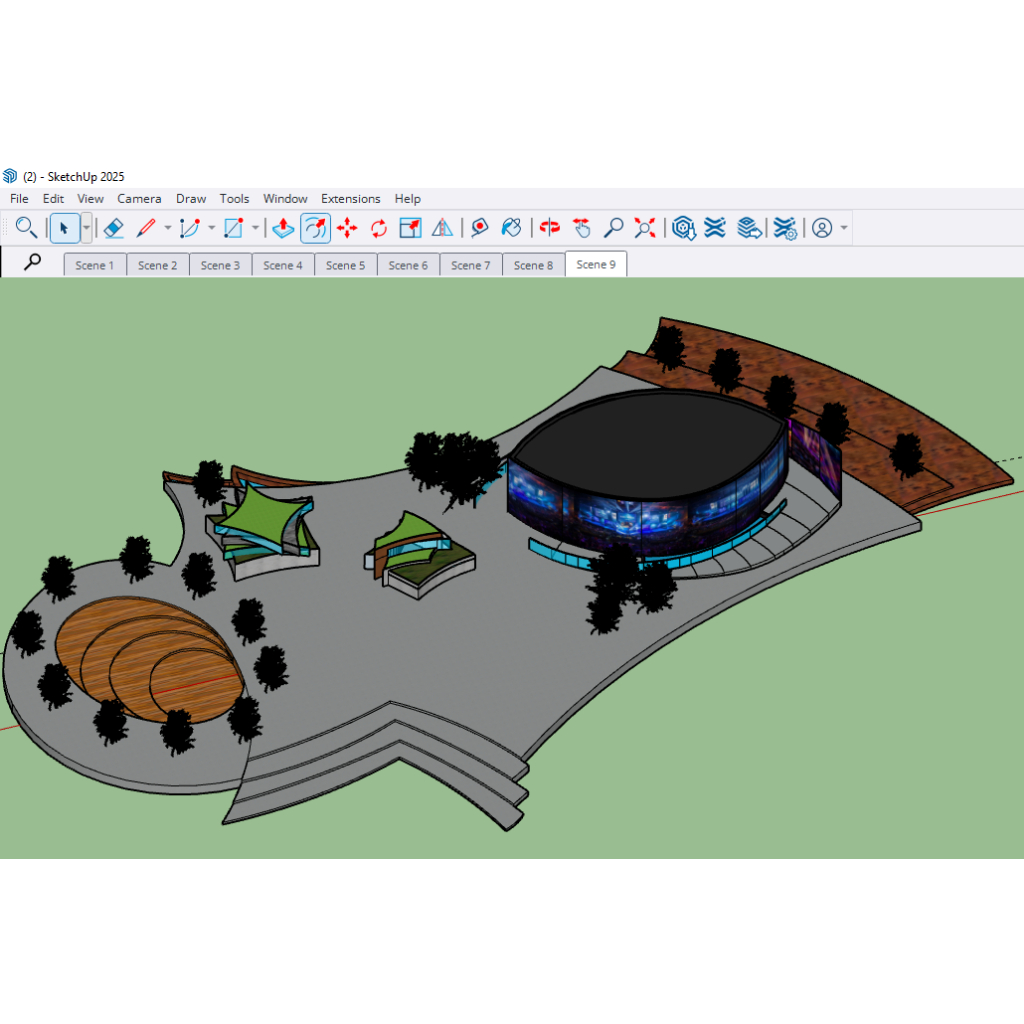Screen dimensions: 1024x1024
Task: Choose the Arc drawing tool
Action: (189, 228)
